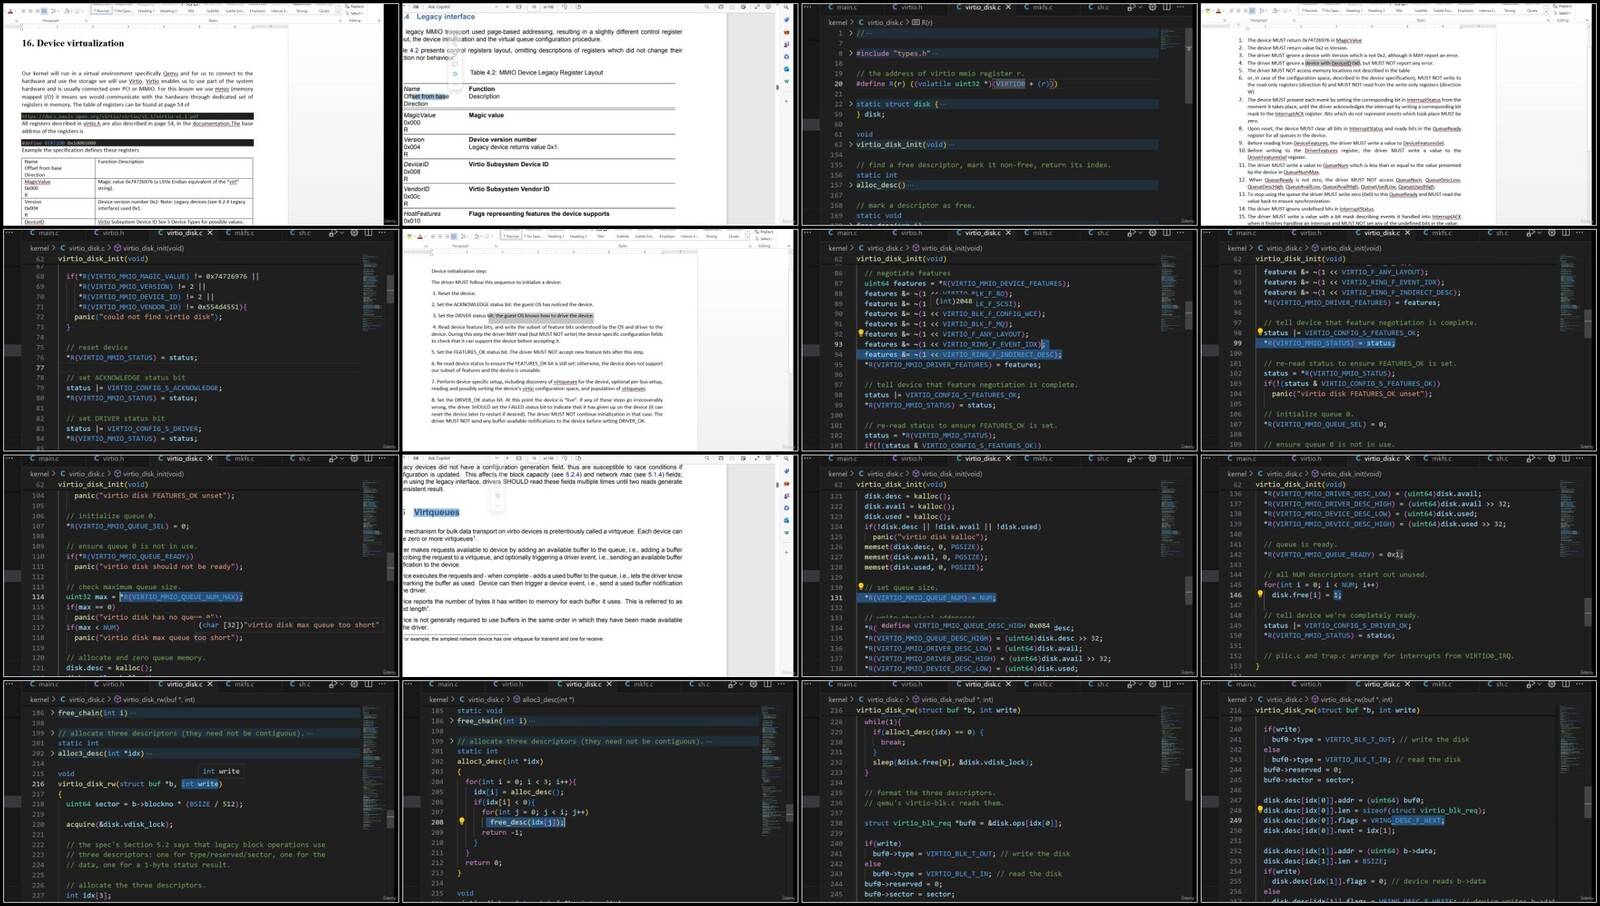
Task: Click the lightbulb next to disk.free[i] line 146
Action: [1260, 594]
